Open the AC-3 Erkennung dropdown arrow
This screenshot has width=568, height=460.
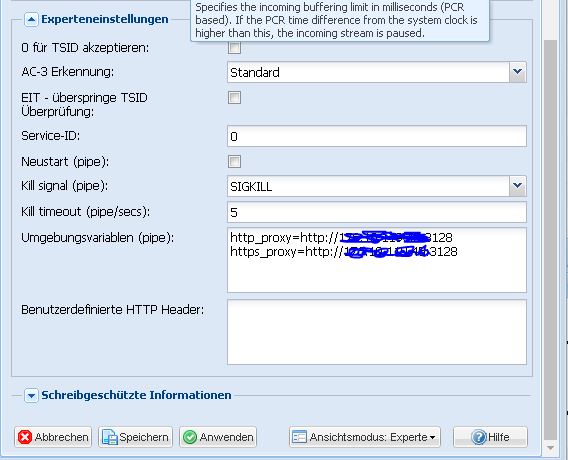pos(517,72)
